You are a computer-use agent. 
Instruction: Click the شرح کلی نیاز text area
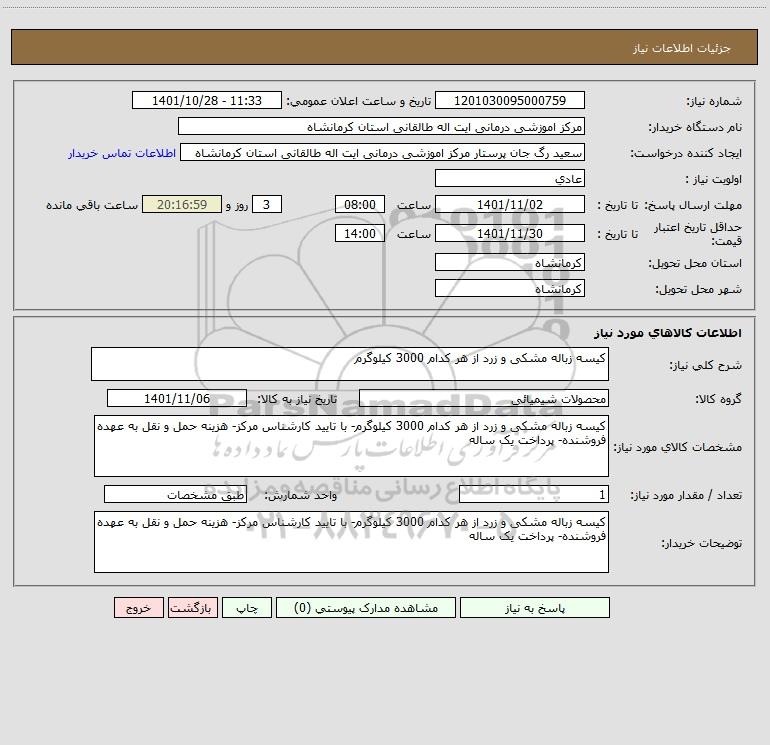click(x=350, y=364)
